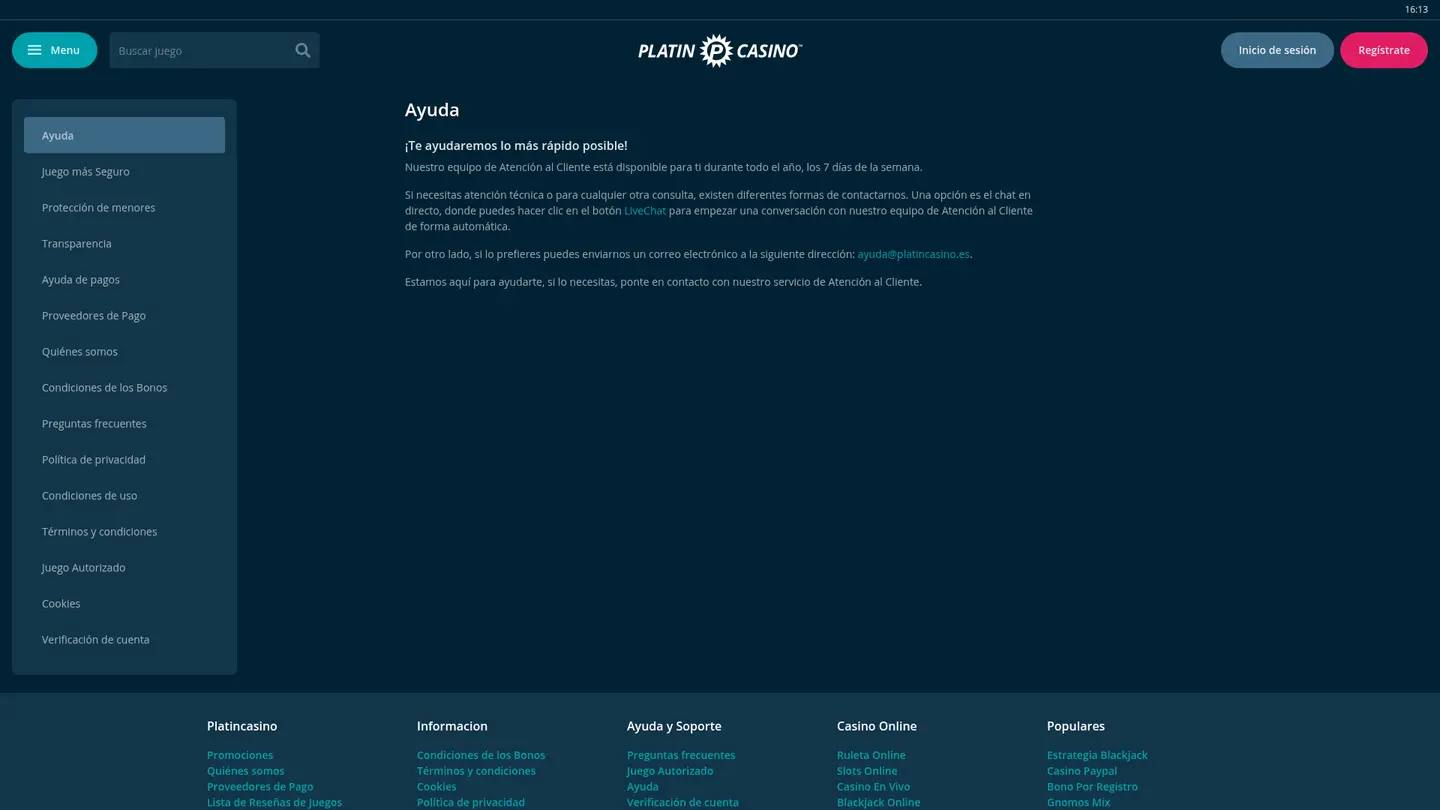This screenshot has height=810, width=1440.
Task: Open Términos y condiciones footer link
Action: pos(476,771)
